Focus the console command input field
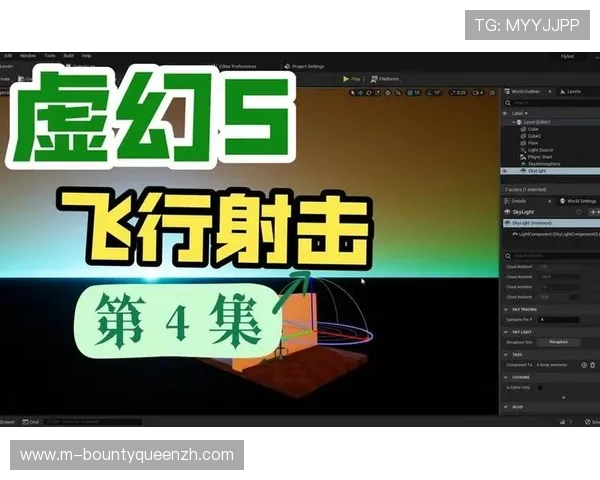 click(94, 422)
